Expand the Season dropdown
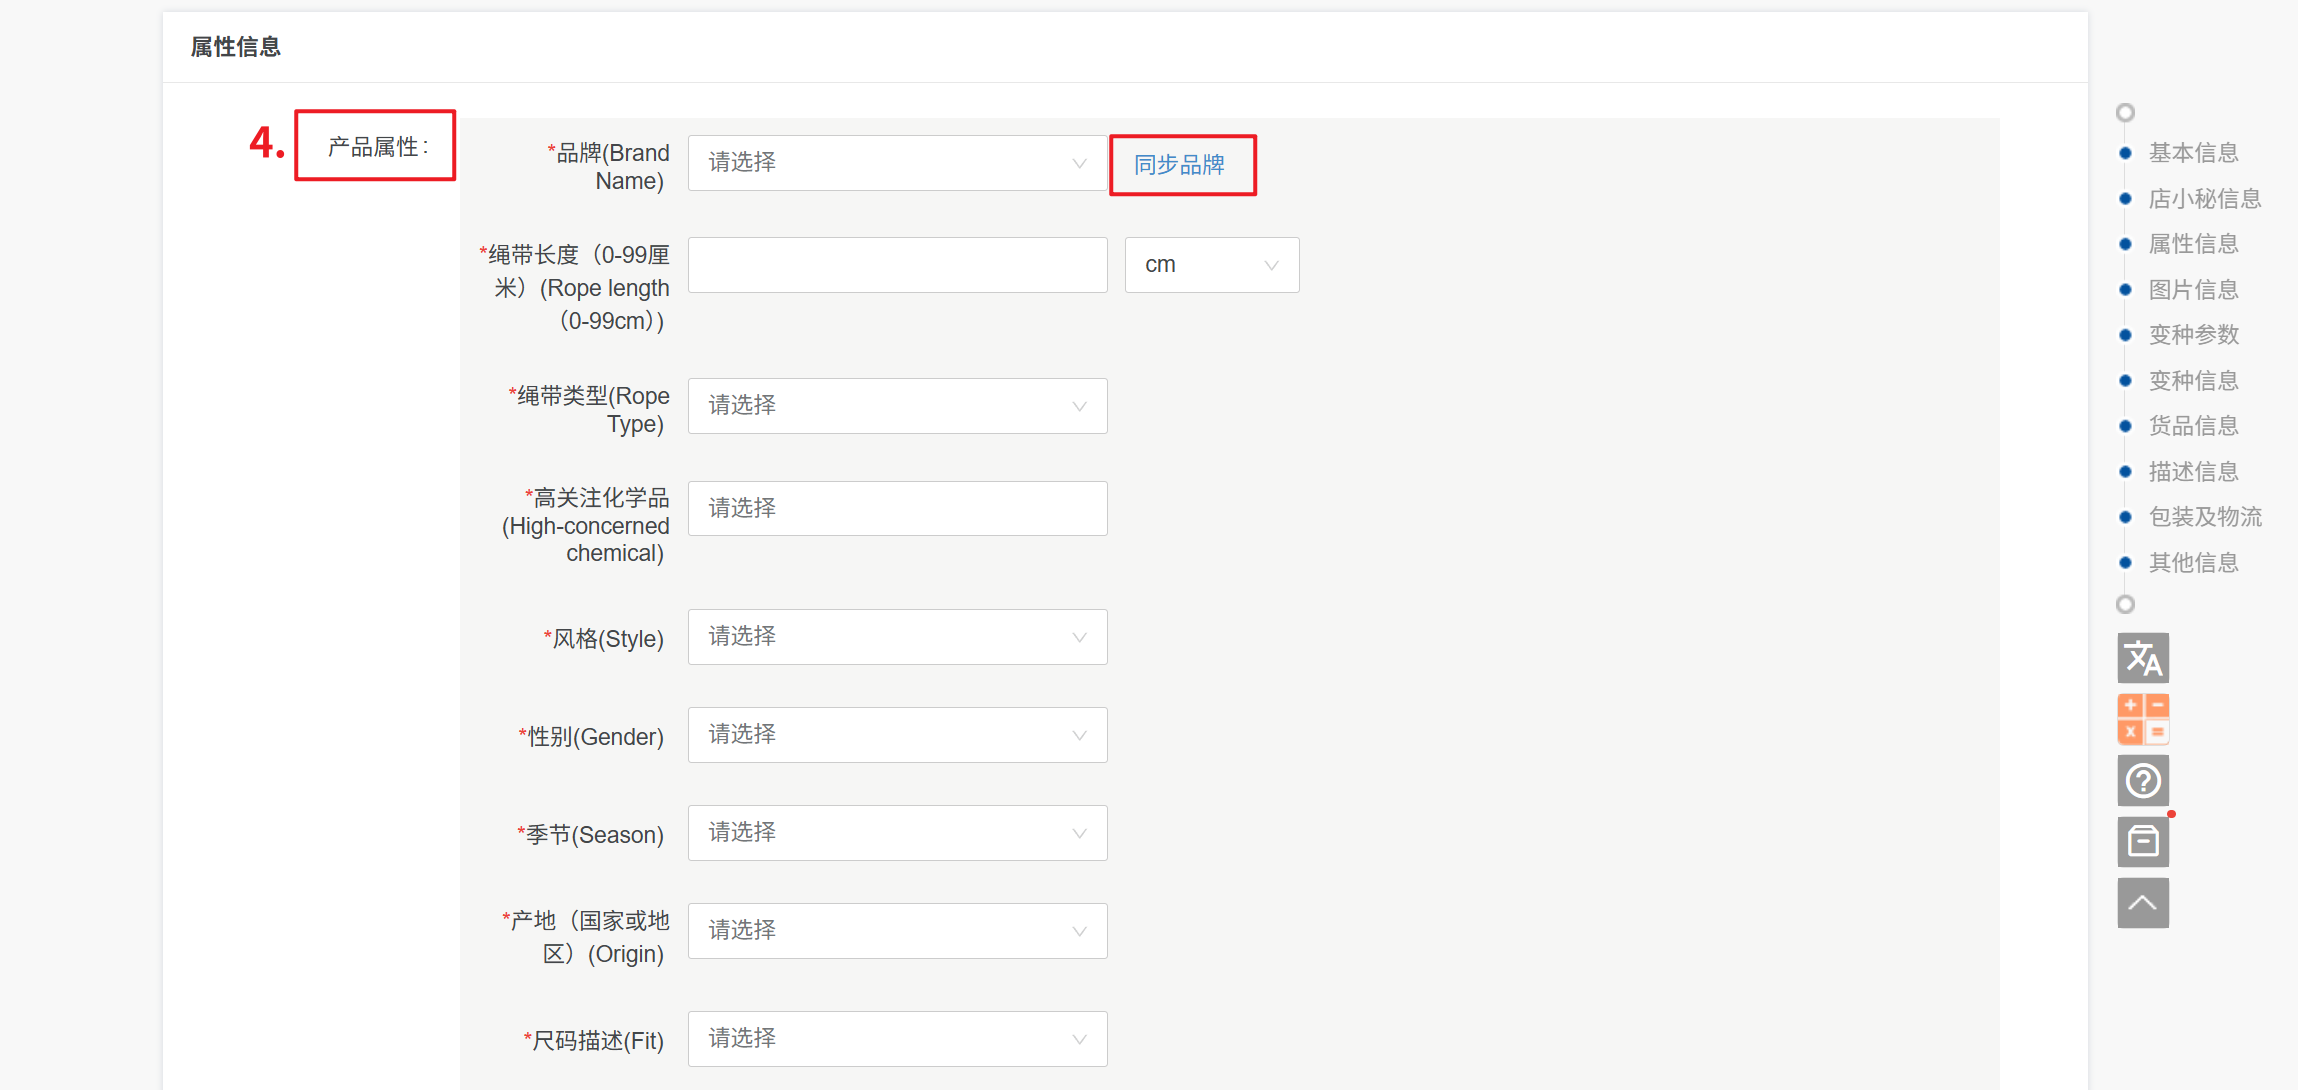2298x1090 pixels. [x=897, y=833]
